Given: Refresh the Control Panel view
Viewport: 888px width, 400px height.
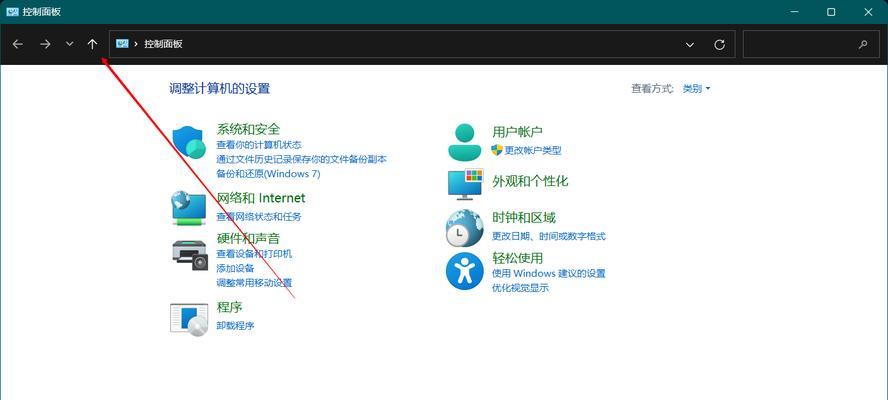Looking at the screenshot, I should point(719,45).
